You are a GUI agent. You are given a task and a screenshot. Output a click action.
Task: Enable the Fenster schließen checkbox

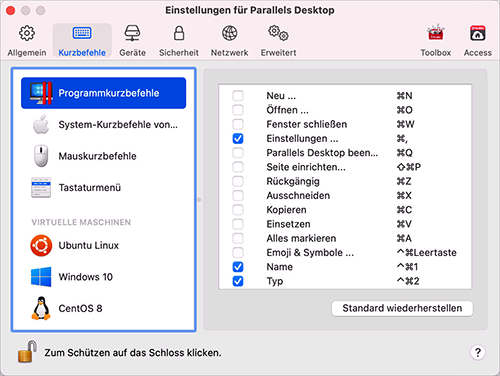(x=238, y=124)
